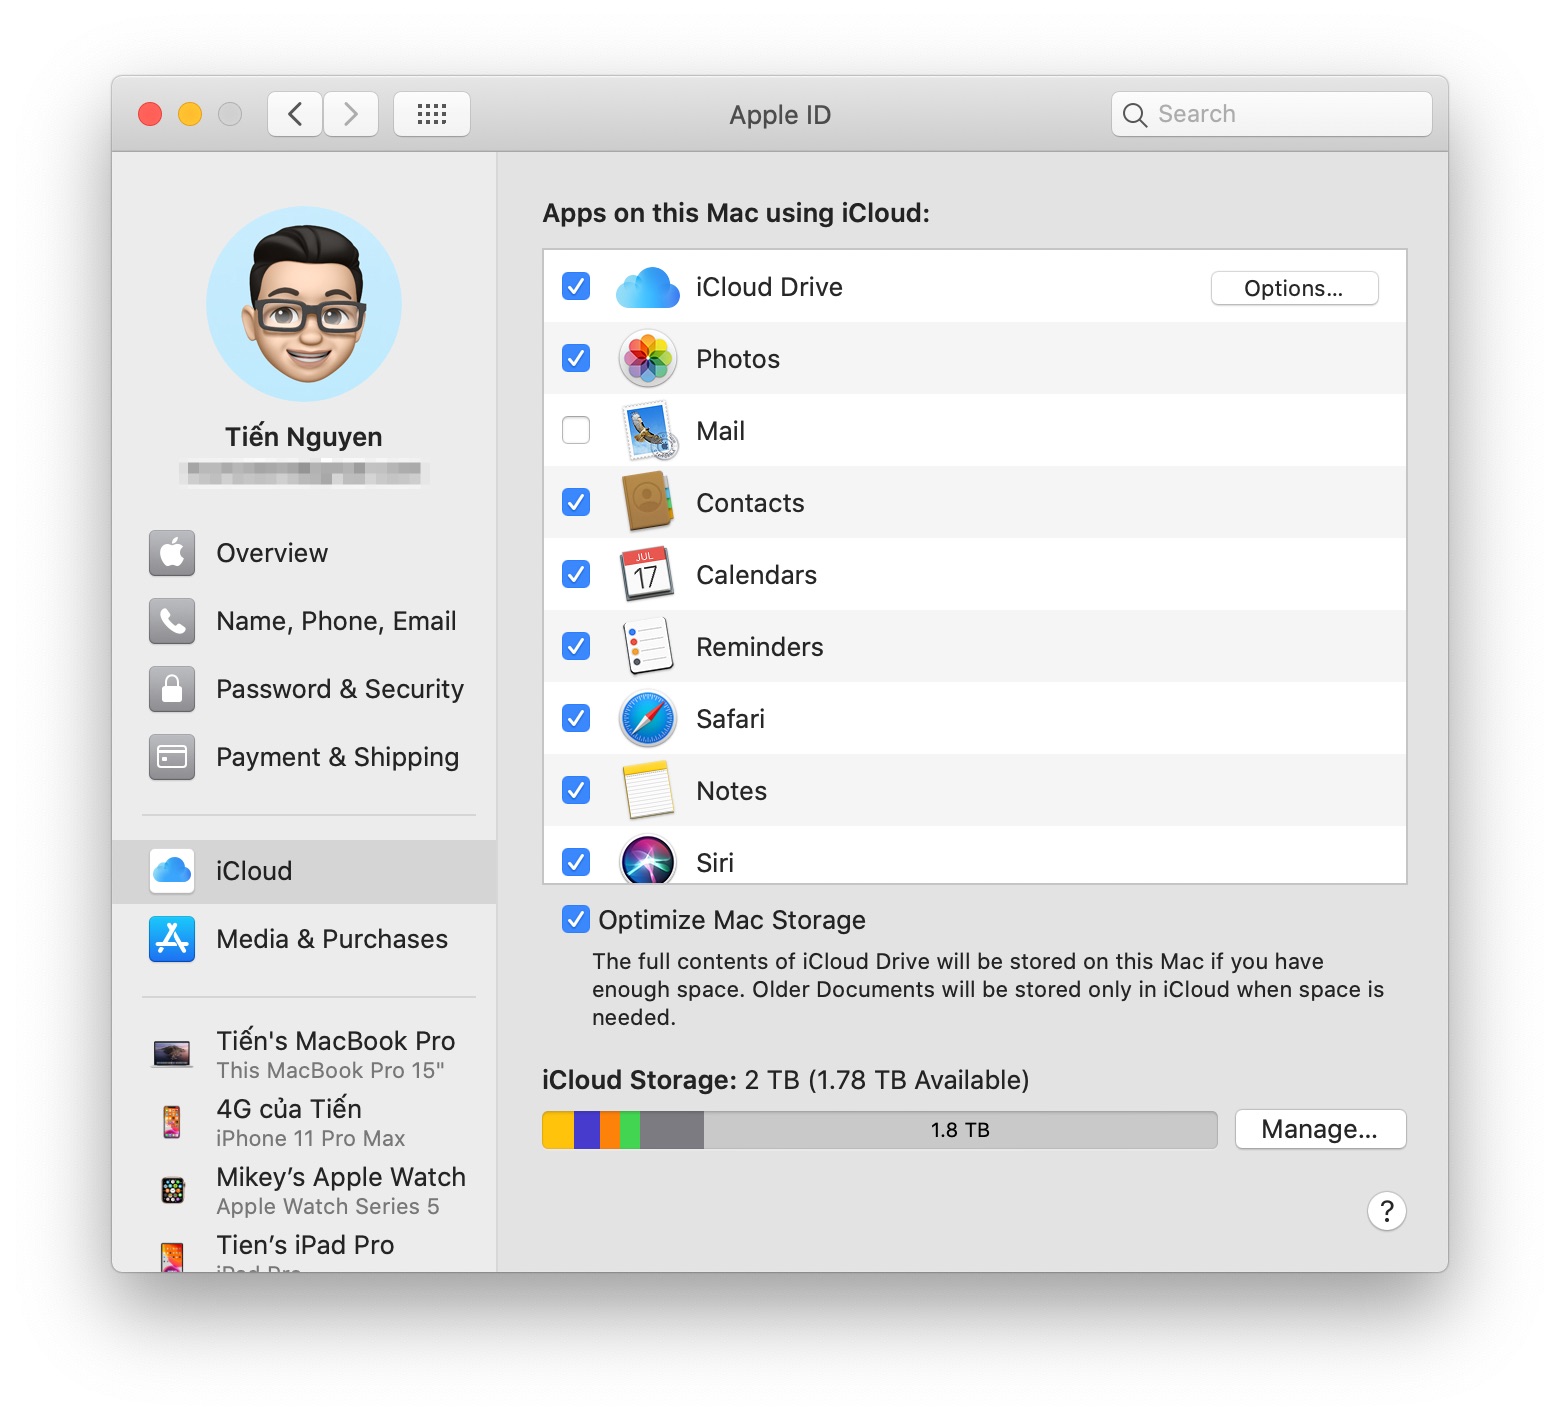Screen dimensions: 1560x1420
Task: Untick the Reminders checkbox
Action: 576,646
